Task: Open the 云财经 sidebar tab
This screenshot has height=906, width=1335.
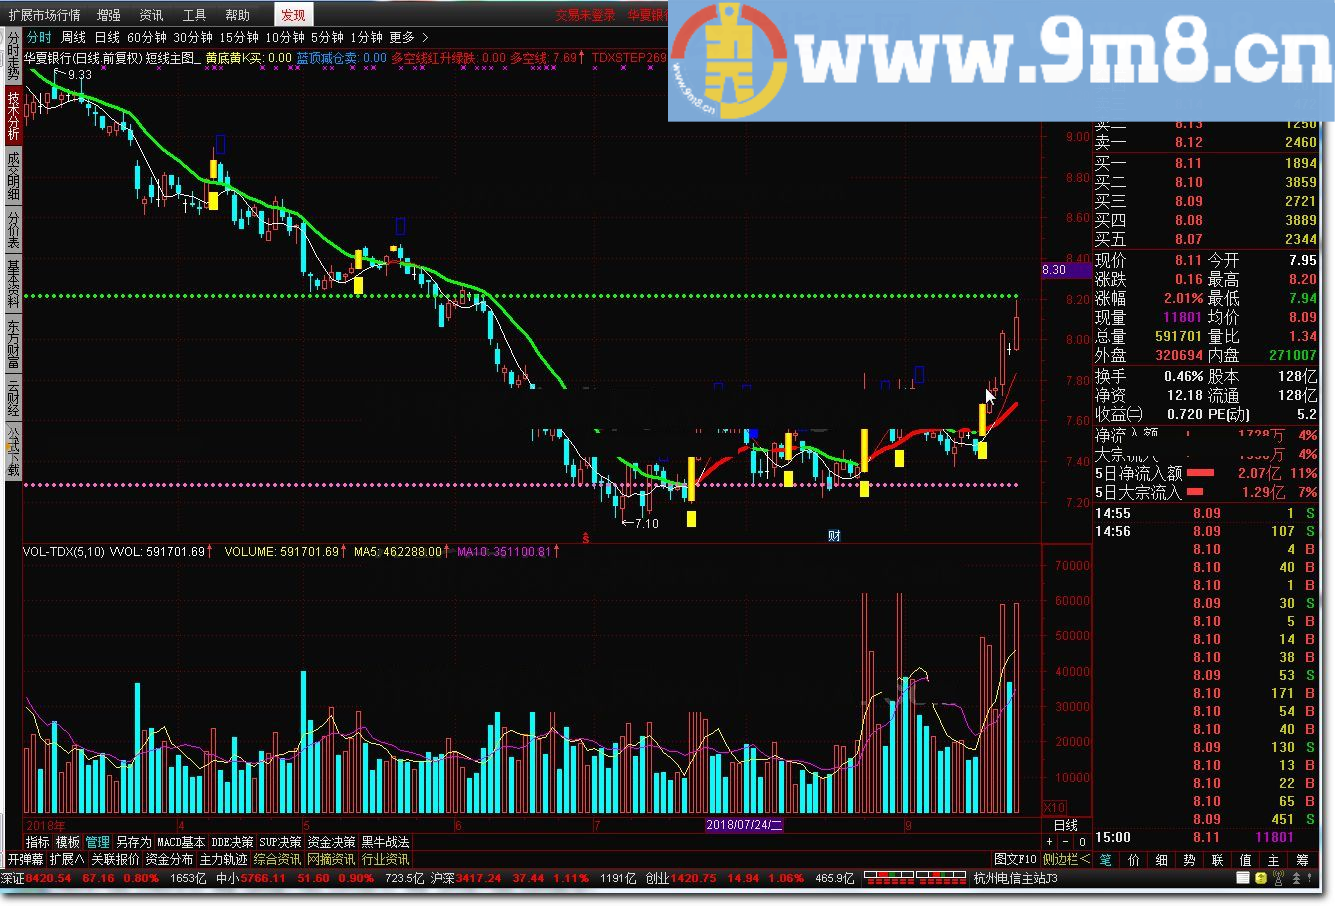Action: pos(13,396)
